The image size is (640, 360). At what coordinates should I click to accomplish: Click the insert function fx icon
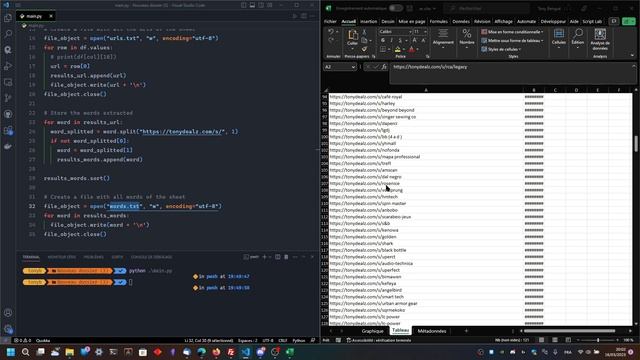pyautogui.click(x=384, y=67)
